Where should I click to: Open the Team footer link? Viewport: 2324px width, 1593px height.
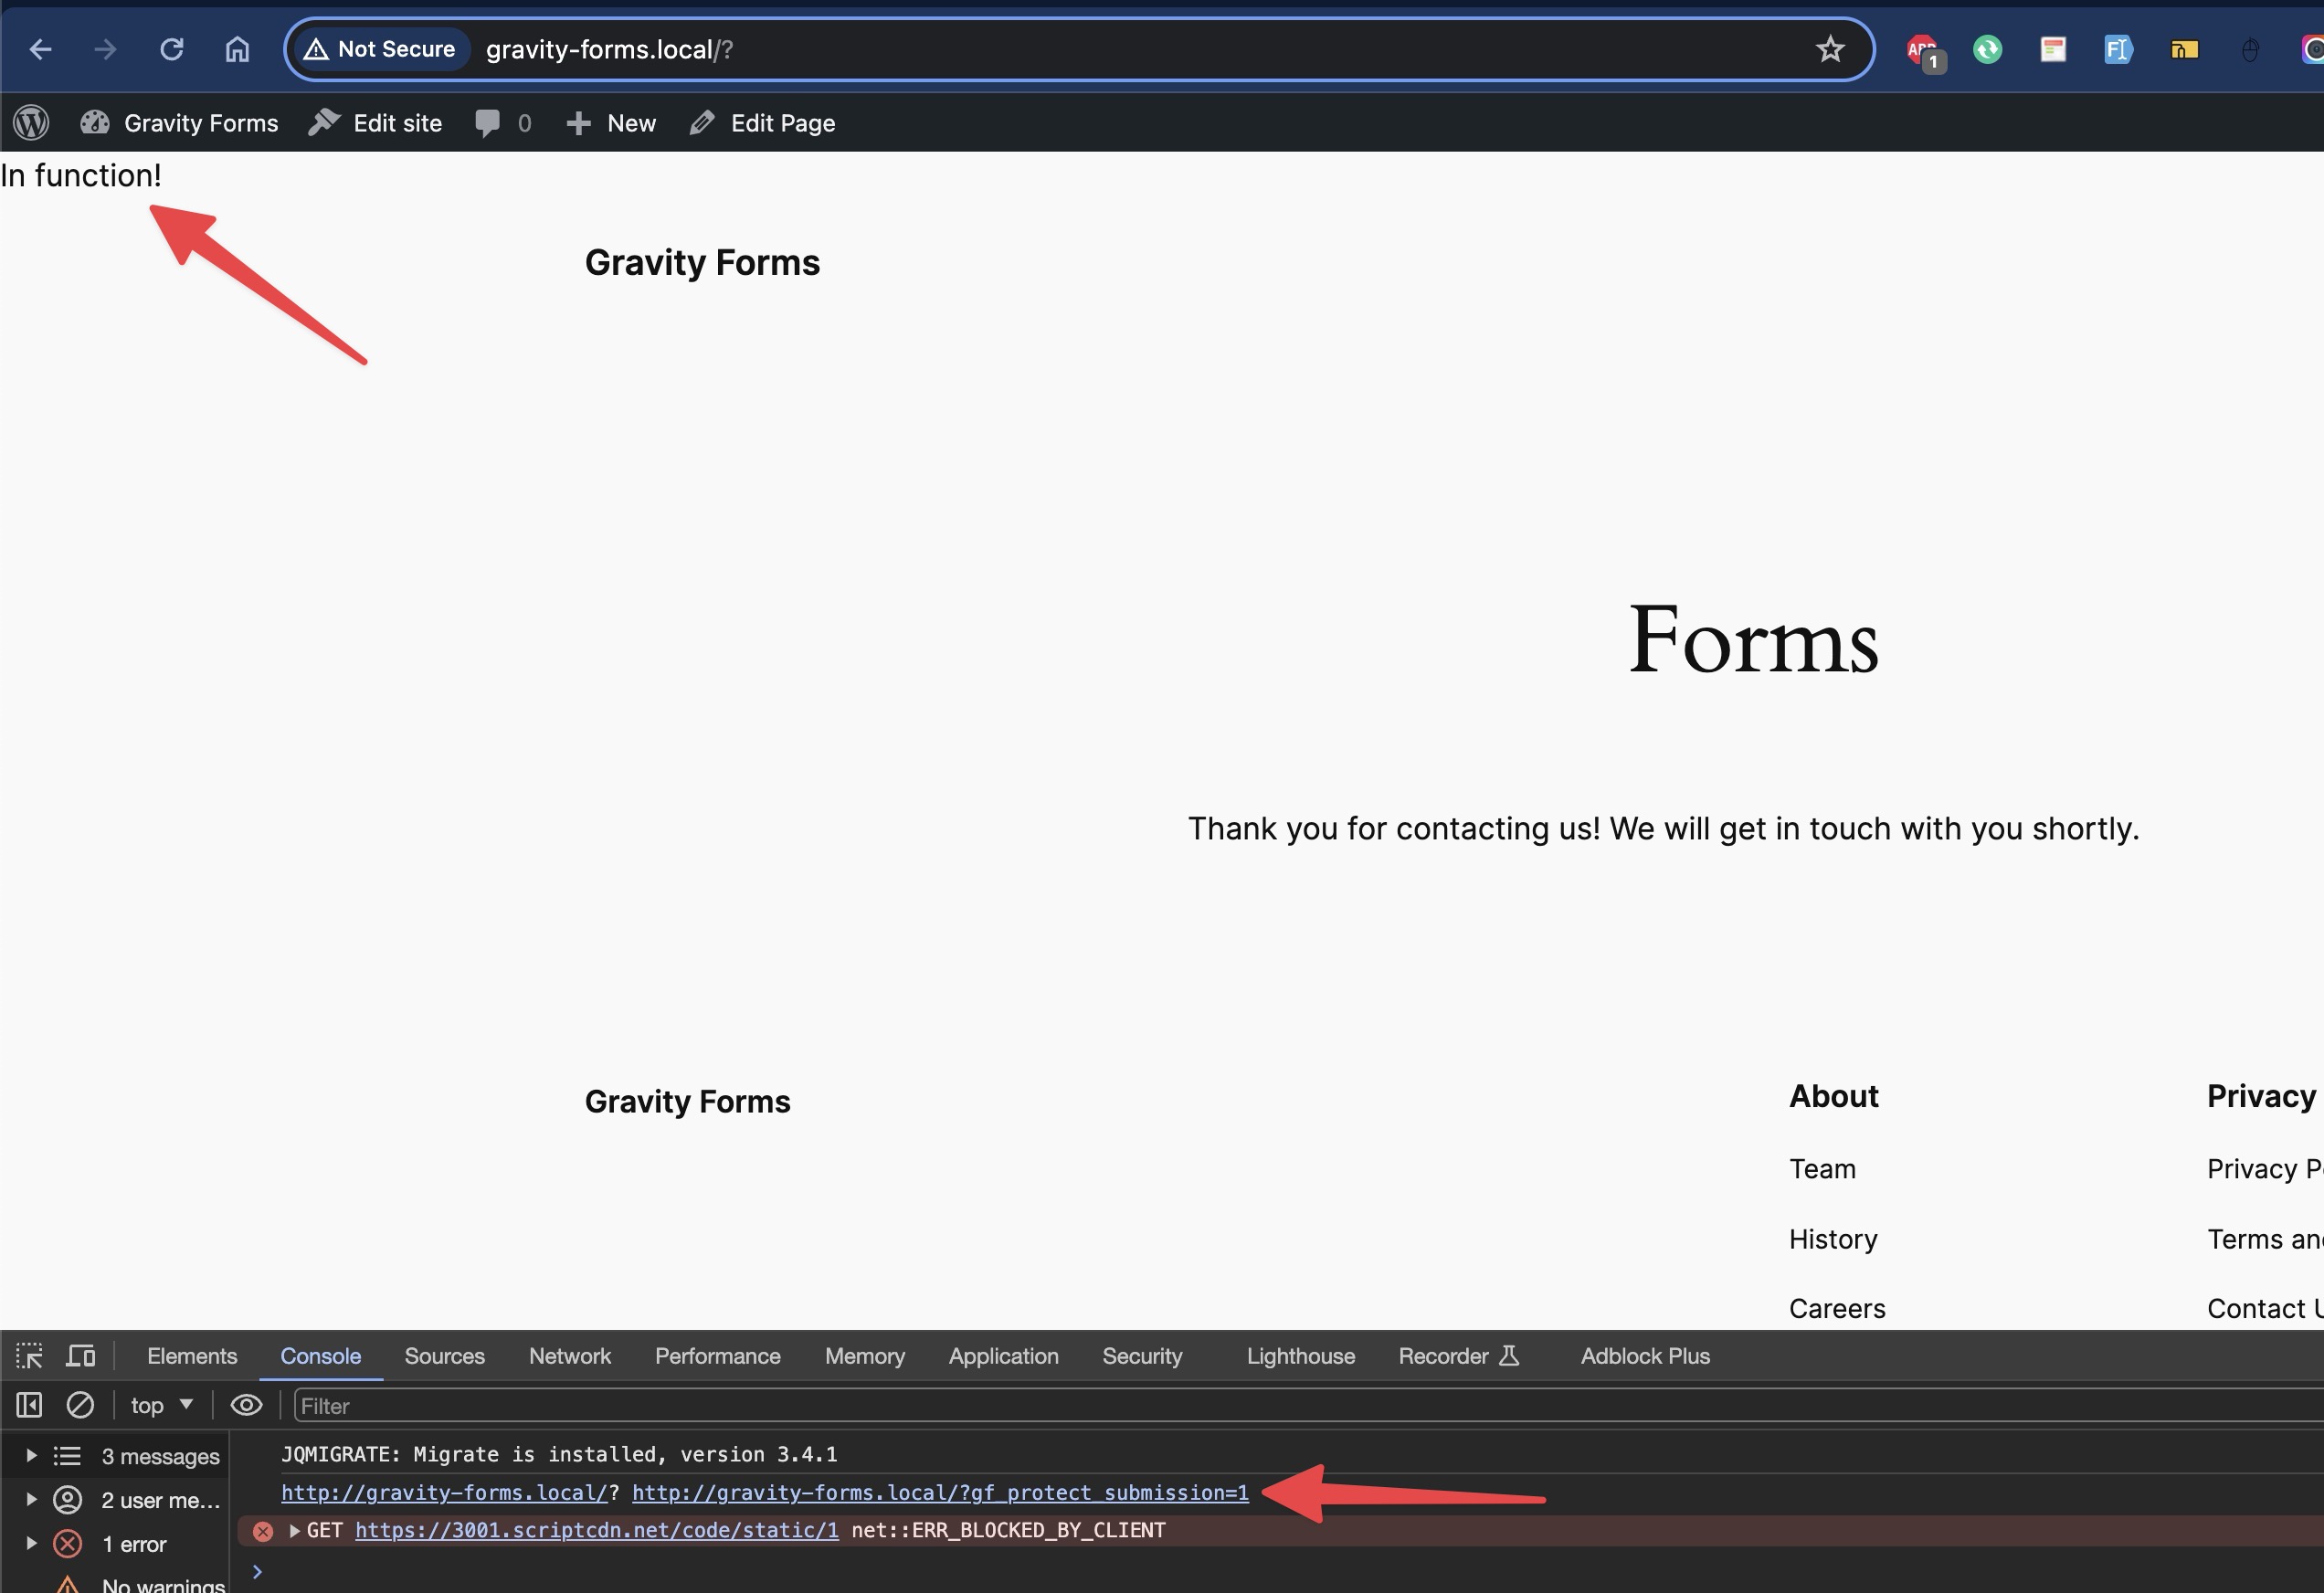coord(1822,1169)
